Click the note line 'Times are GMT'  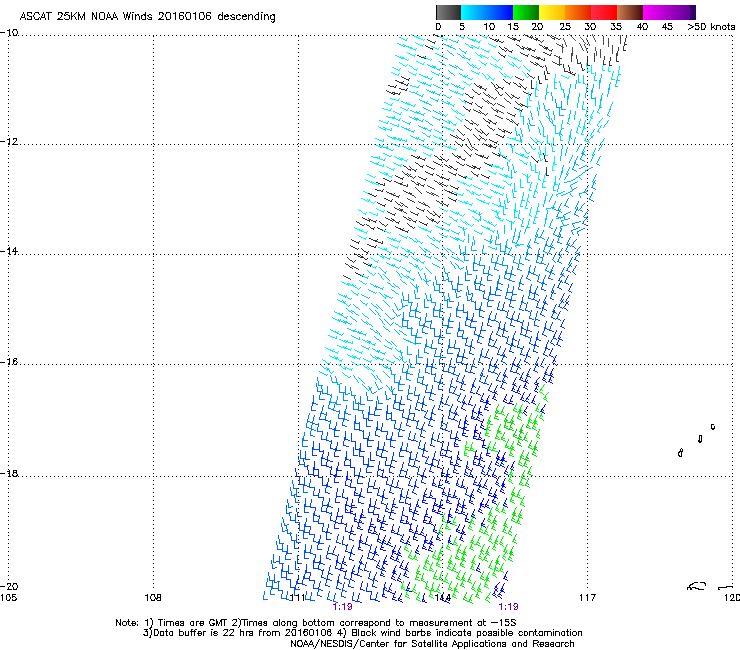pyautogui.click(x=193, y=623)
